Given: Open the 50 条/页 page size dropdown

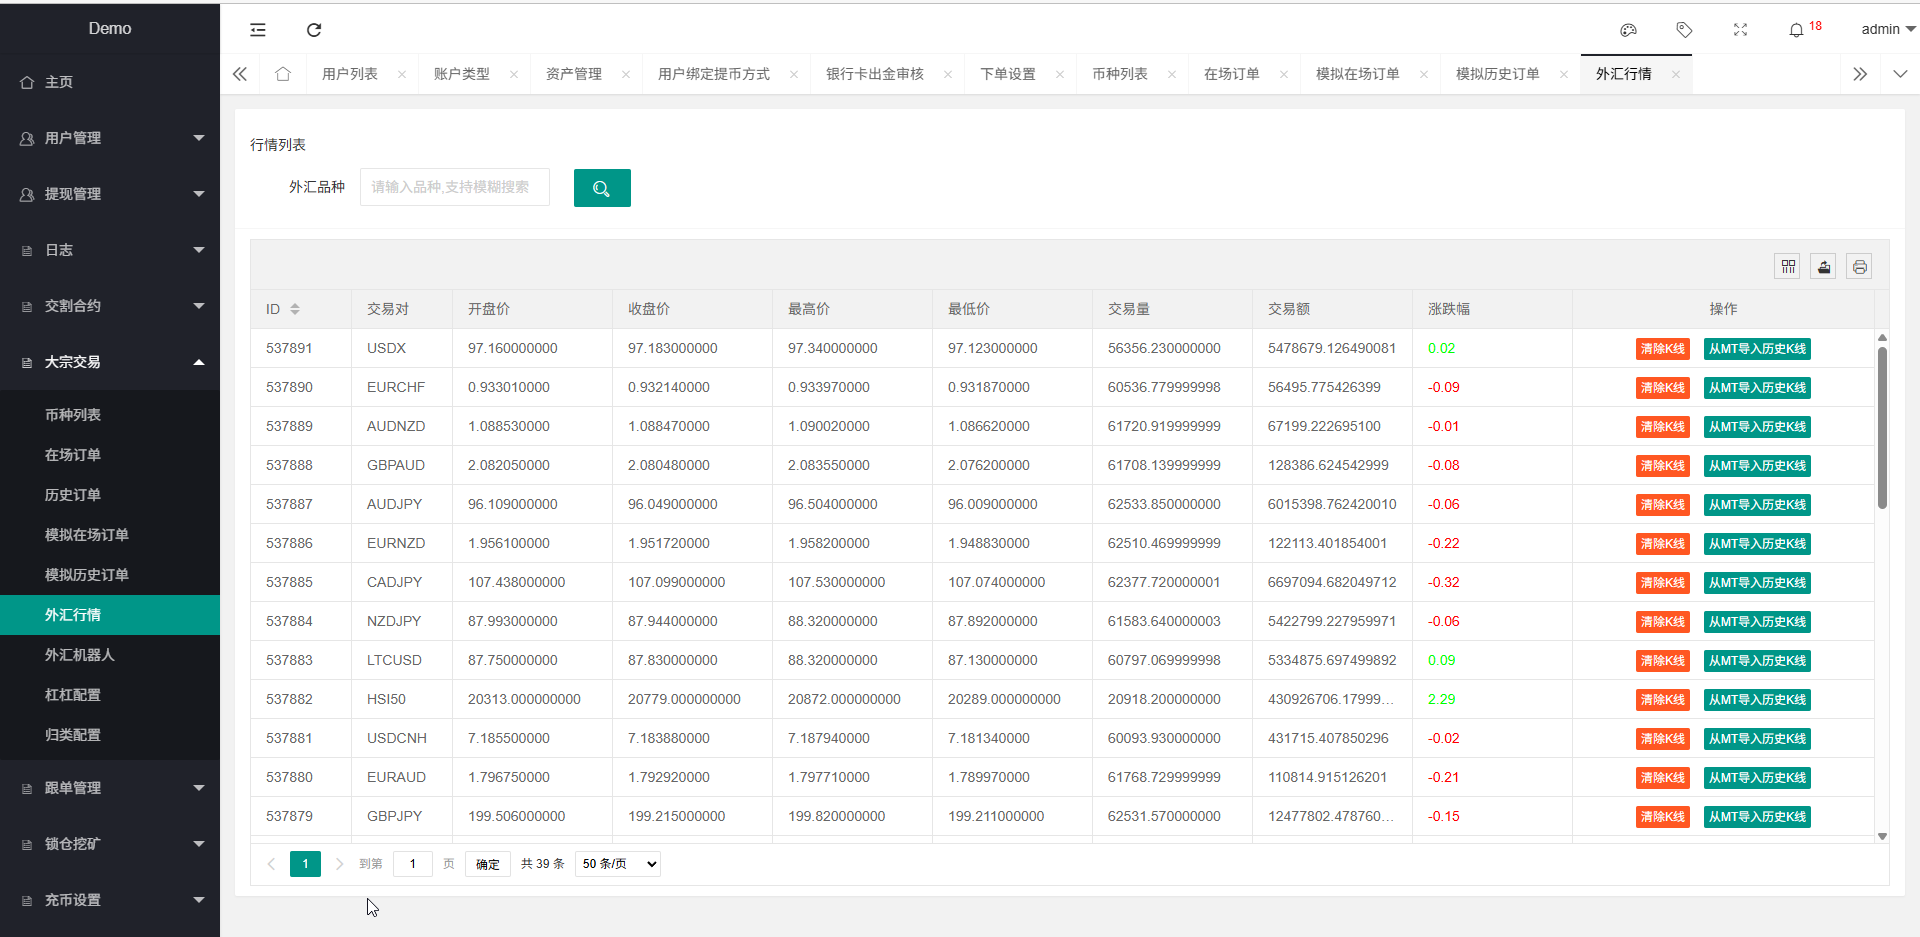Looking at the screenshot, I should click(x=618, y=864).
